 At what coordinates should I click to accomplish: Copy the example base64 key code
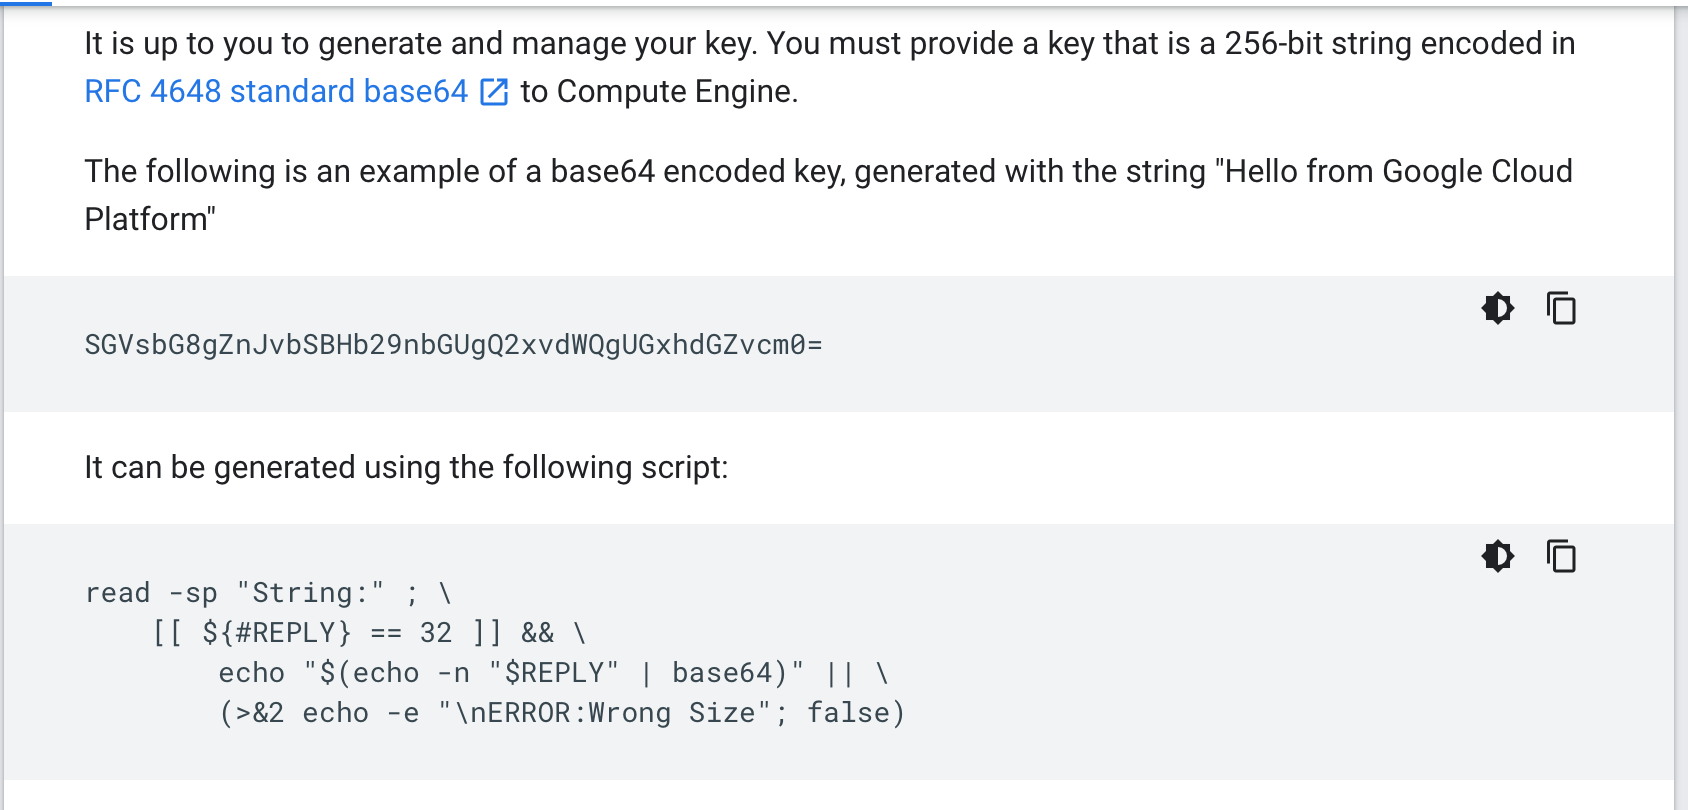1561,308
